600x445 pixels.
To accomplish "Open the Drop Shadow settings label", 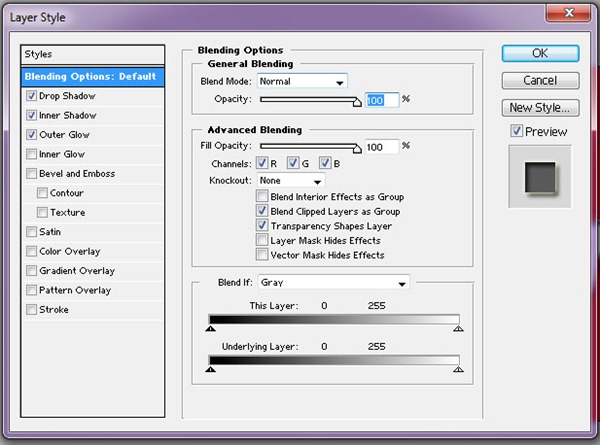I will pos(67,96).
